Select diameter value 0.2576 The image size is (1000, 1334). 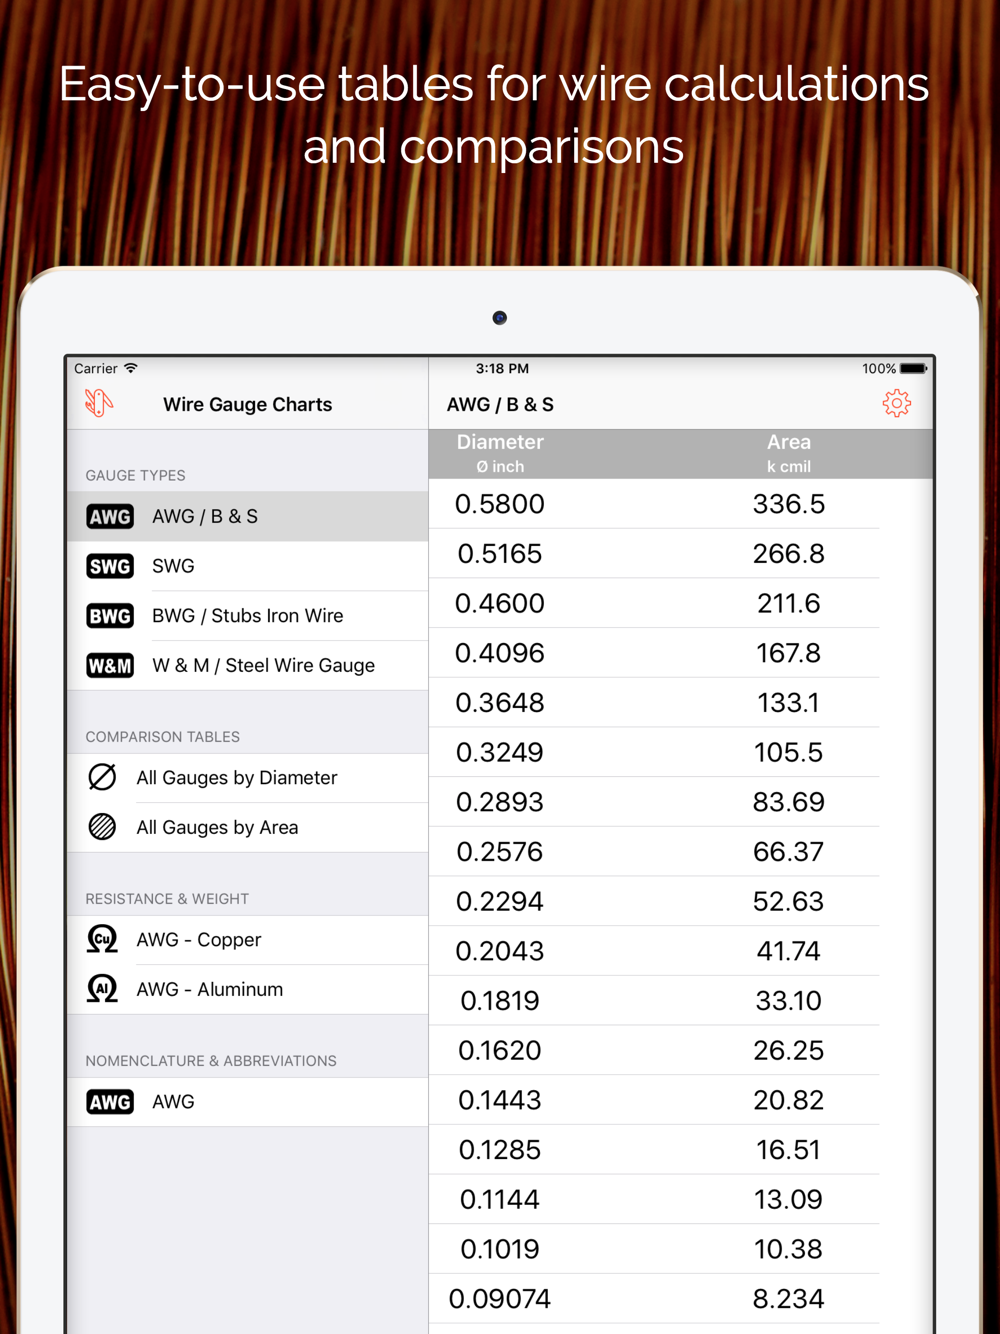[500, 852]
